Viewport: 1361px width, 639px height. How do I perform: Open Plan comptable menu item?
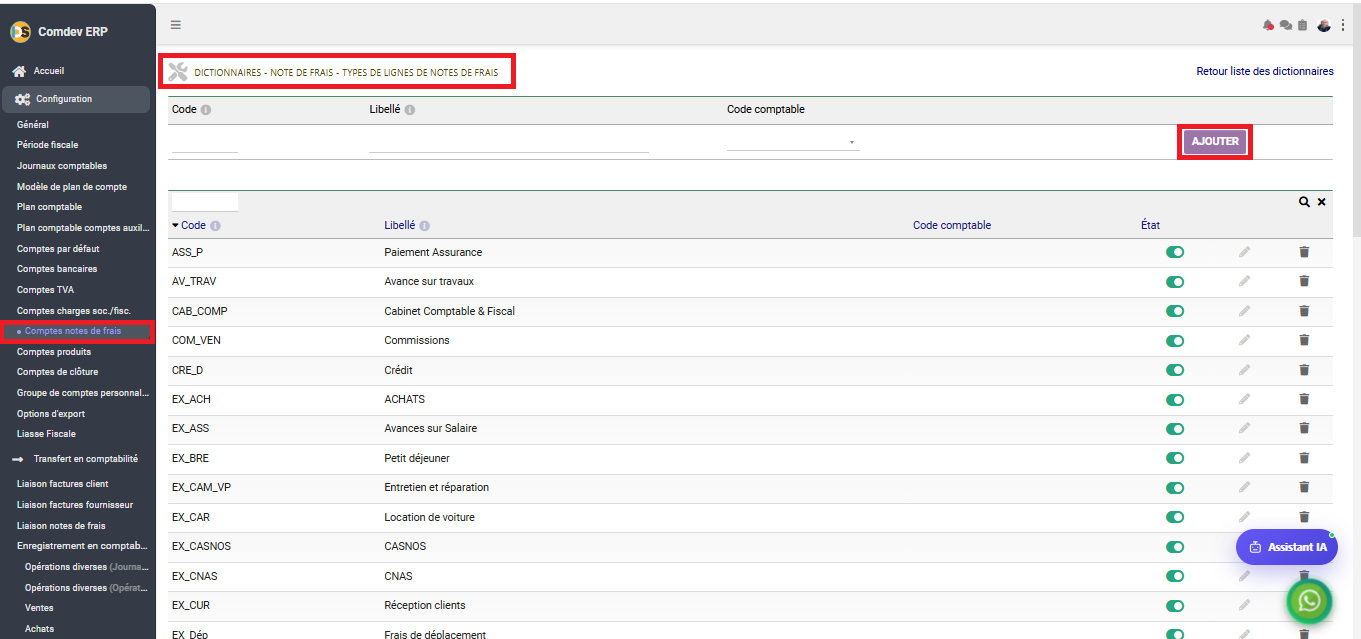pos(49,207)
